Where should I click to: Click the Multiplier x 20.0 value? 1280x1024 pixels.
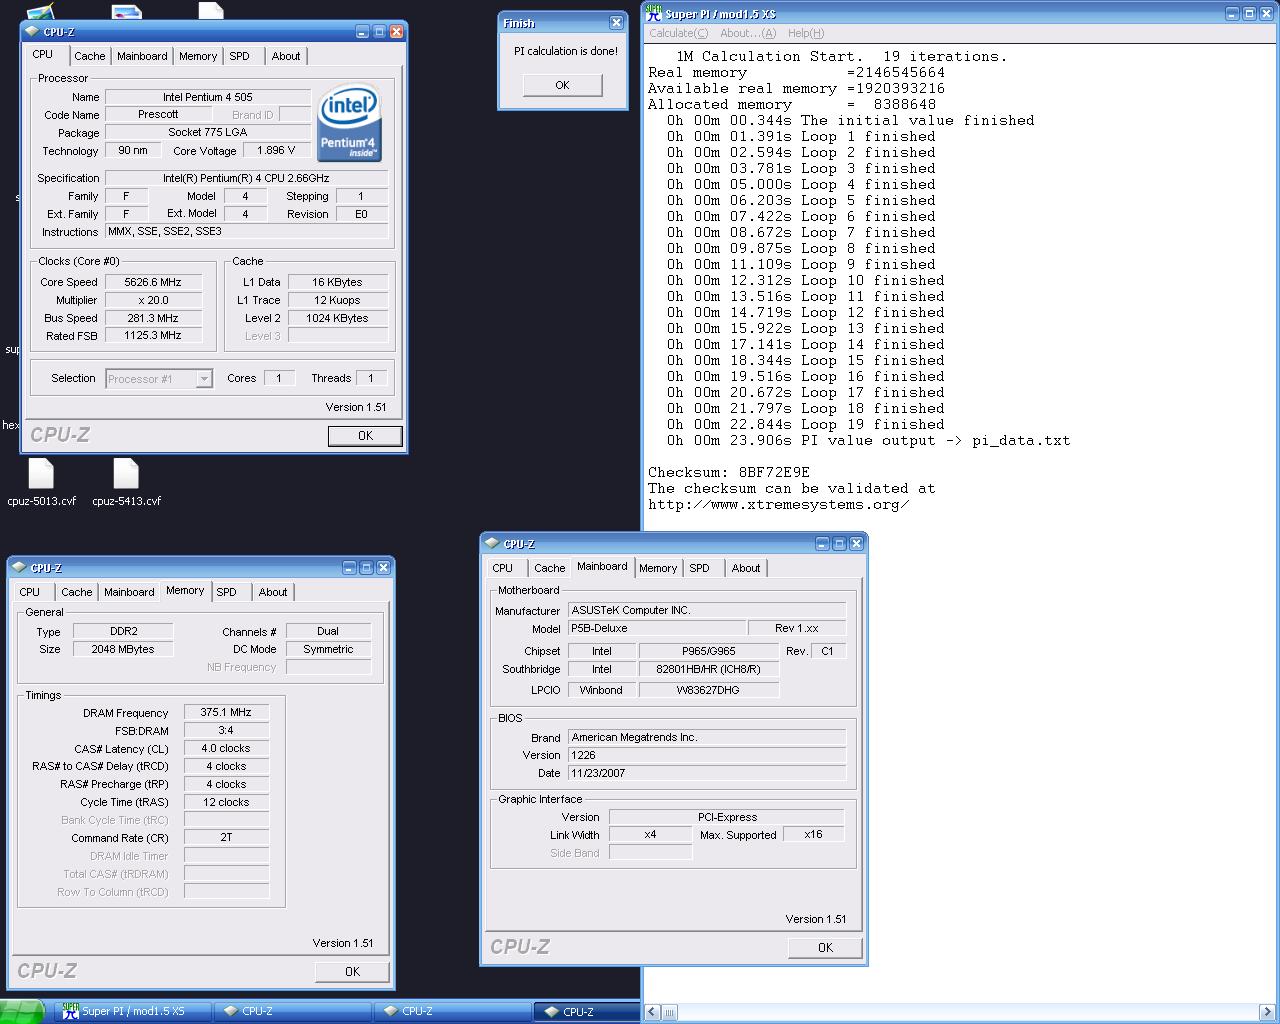click(x=153, y=300)
